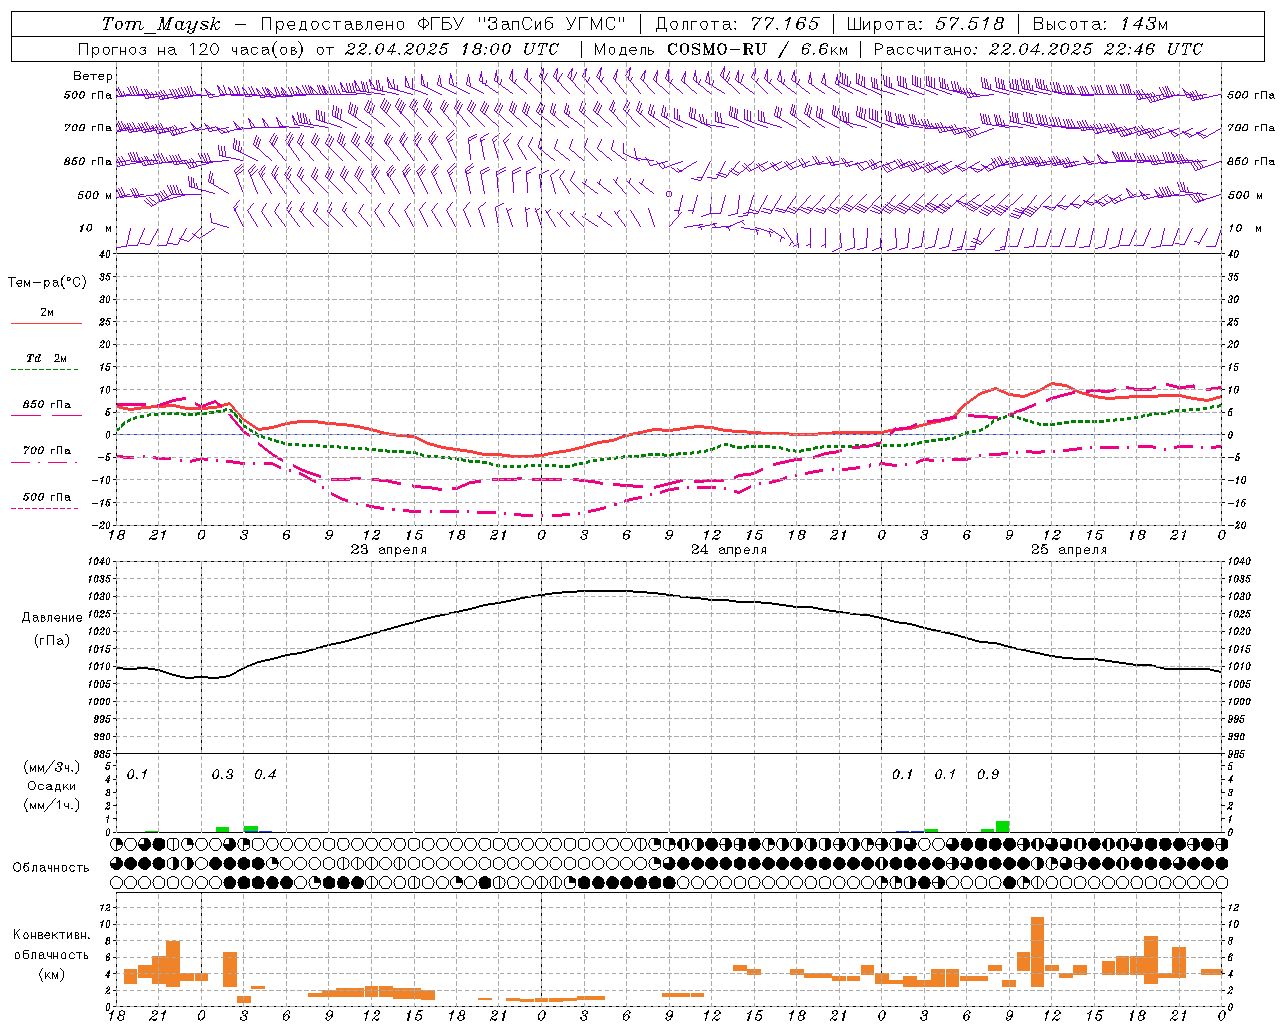This screenshot has height=1024, width=1280.
Task: Select the Долгота: 77.165 longitude value
Action: point(737,24)
